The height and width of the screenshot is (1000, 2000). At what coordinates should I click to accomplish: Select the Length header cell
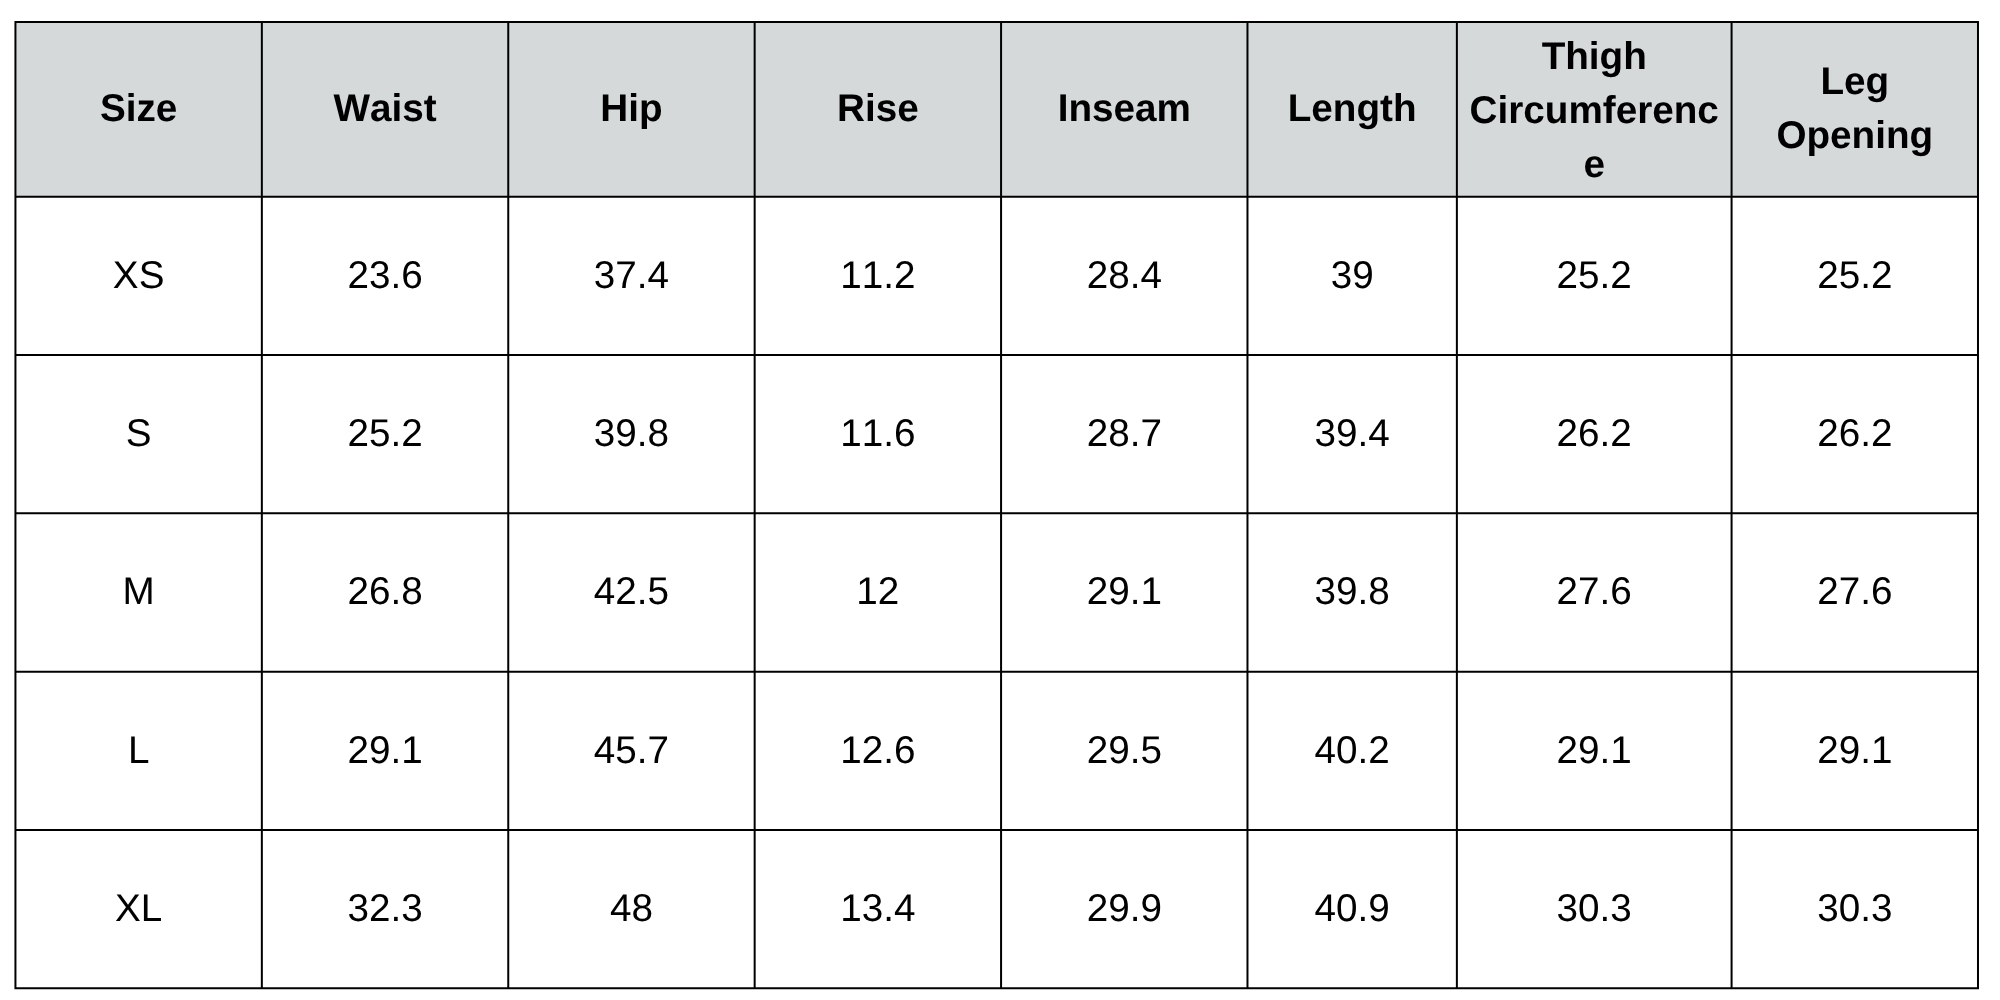1351,108
